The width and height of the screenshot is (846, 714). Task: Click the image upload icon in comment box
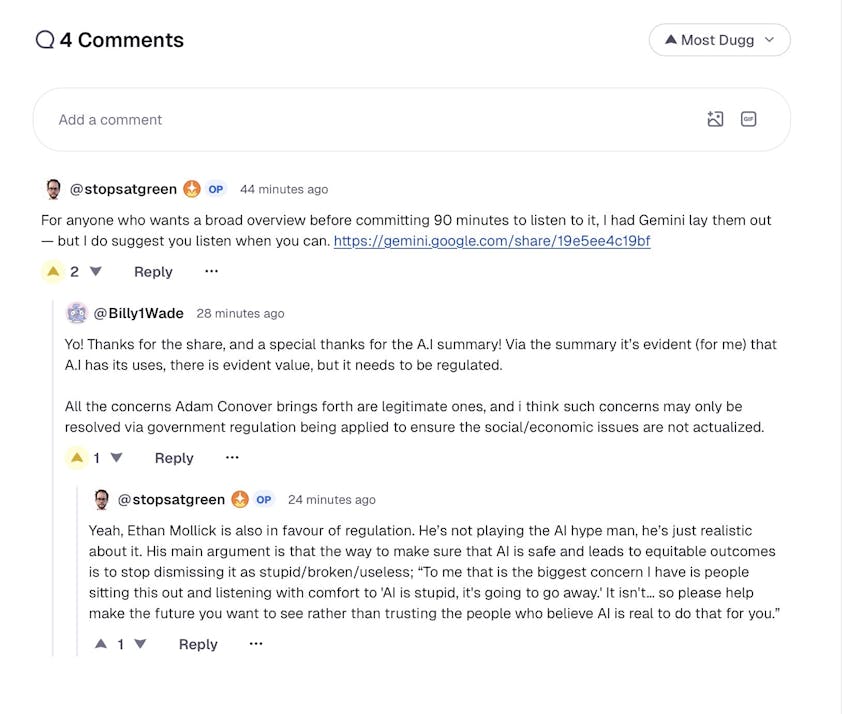pos(715,120)
